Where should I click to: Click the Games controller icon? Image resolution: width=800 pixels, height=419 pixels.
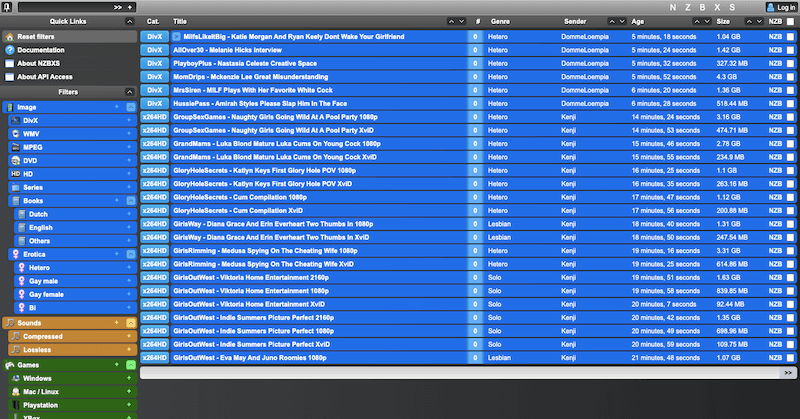(x=9, y=365)
